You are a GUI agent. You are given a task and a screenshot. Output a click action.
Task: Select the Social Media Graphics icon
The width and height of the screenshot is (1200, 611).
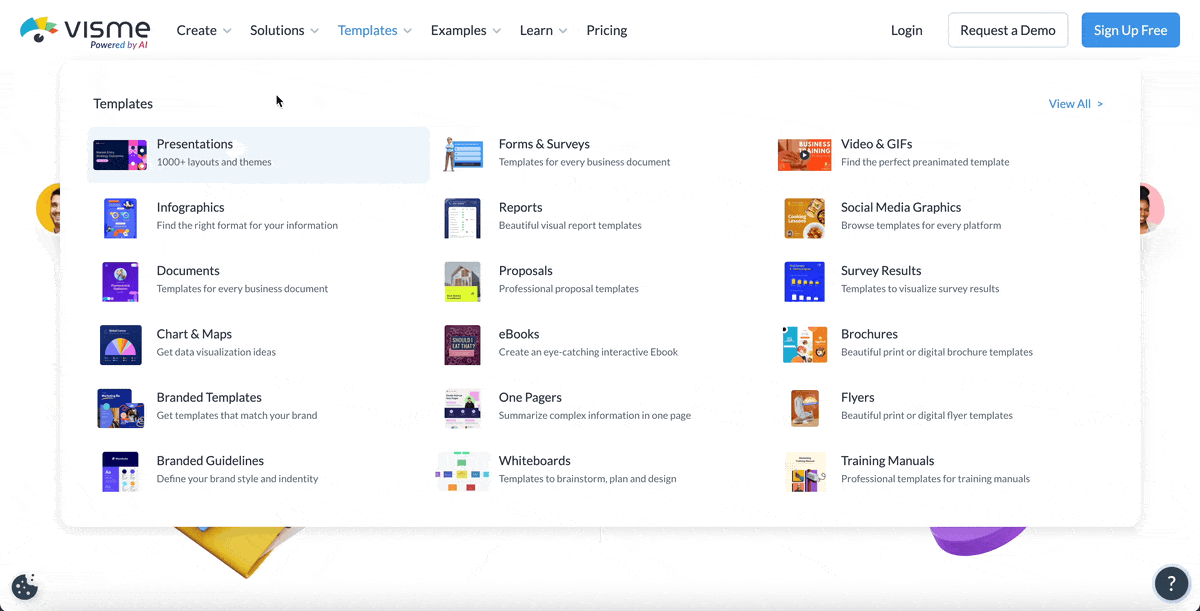pos(804,218)
